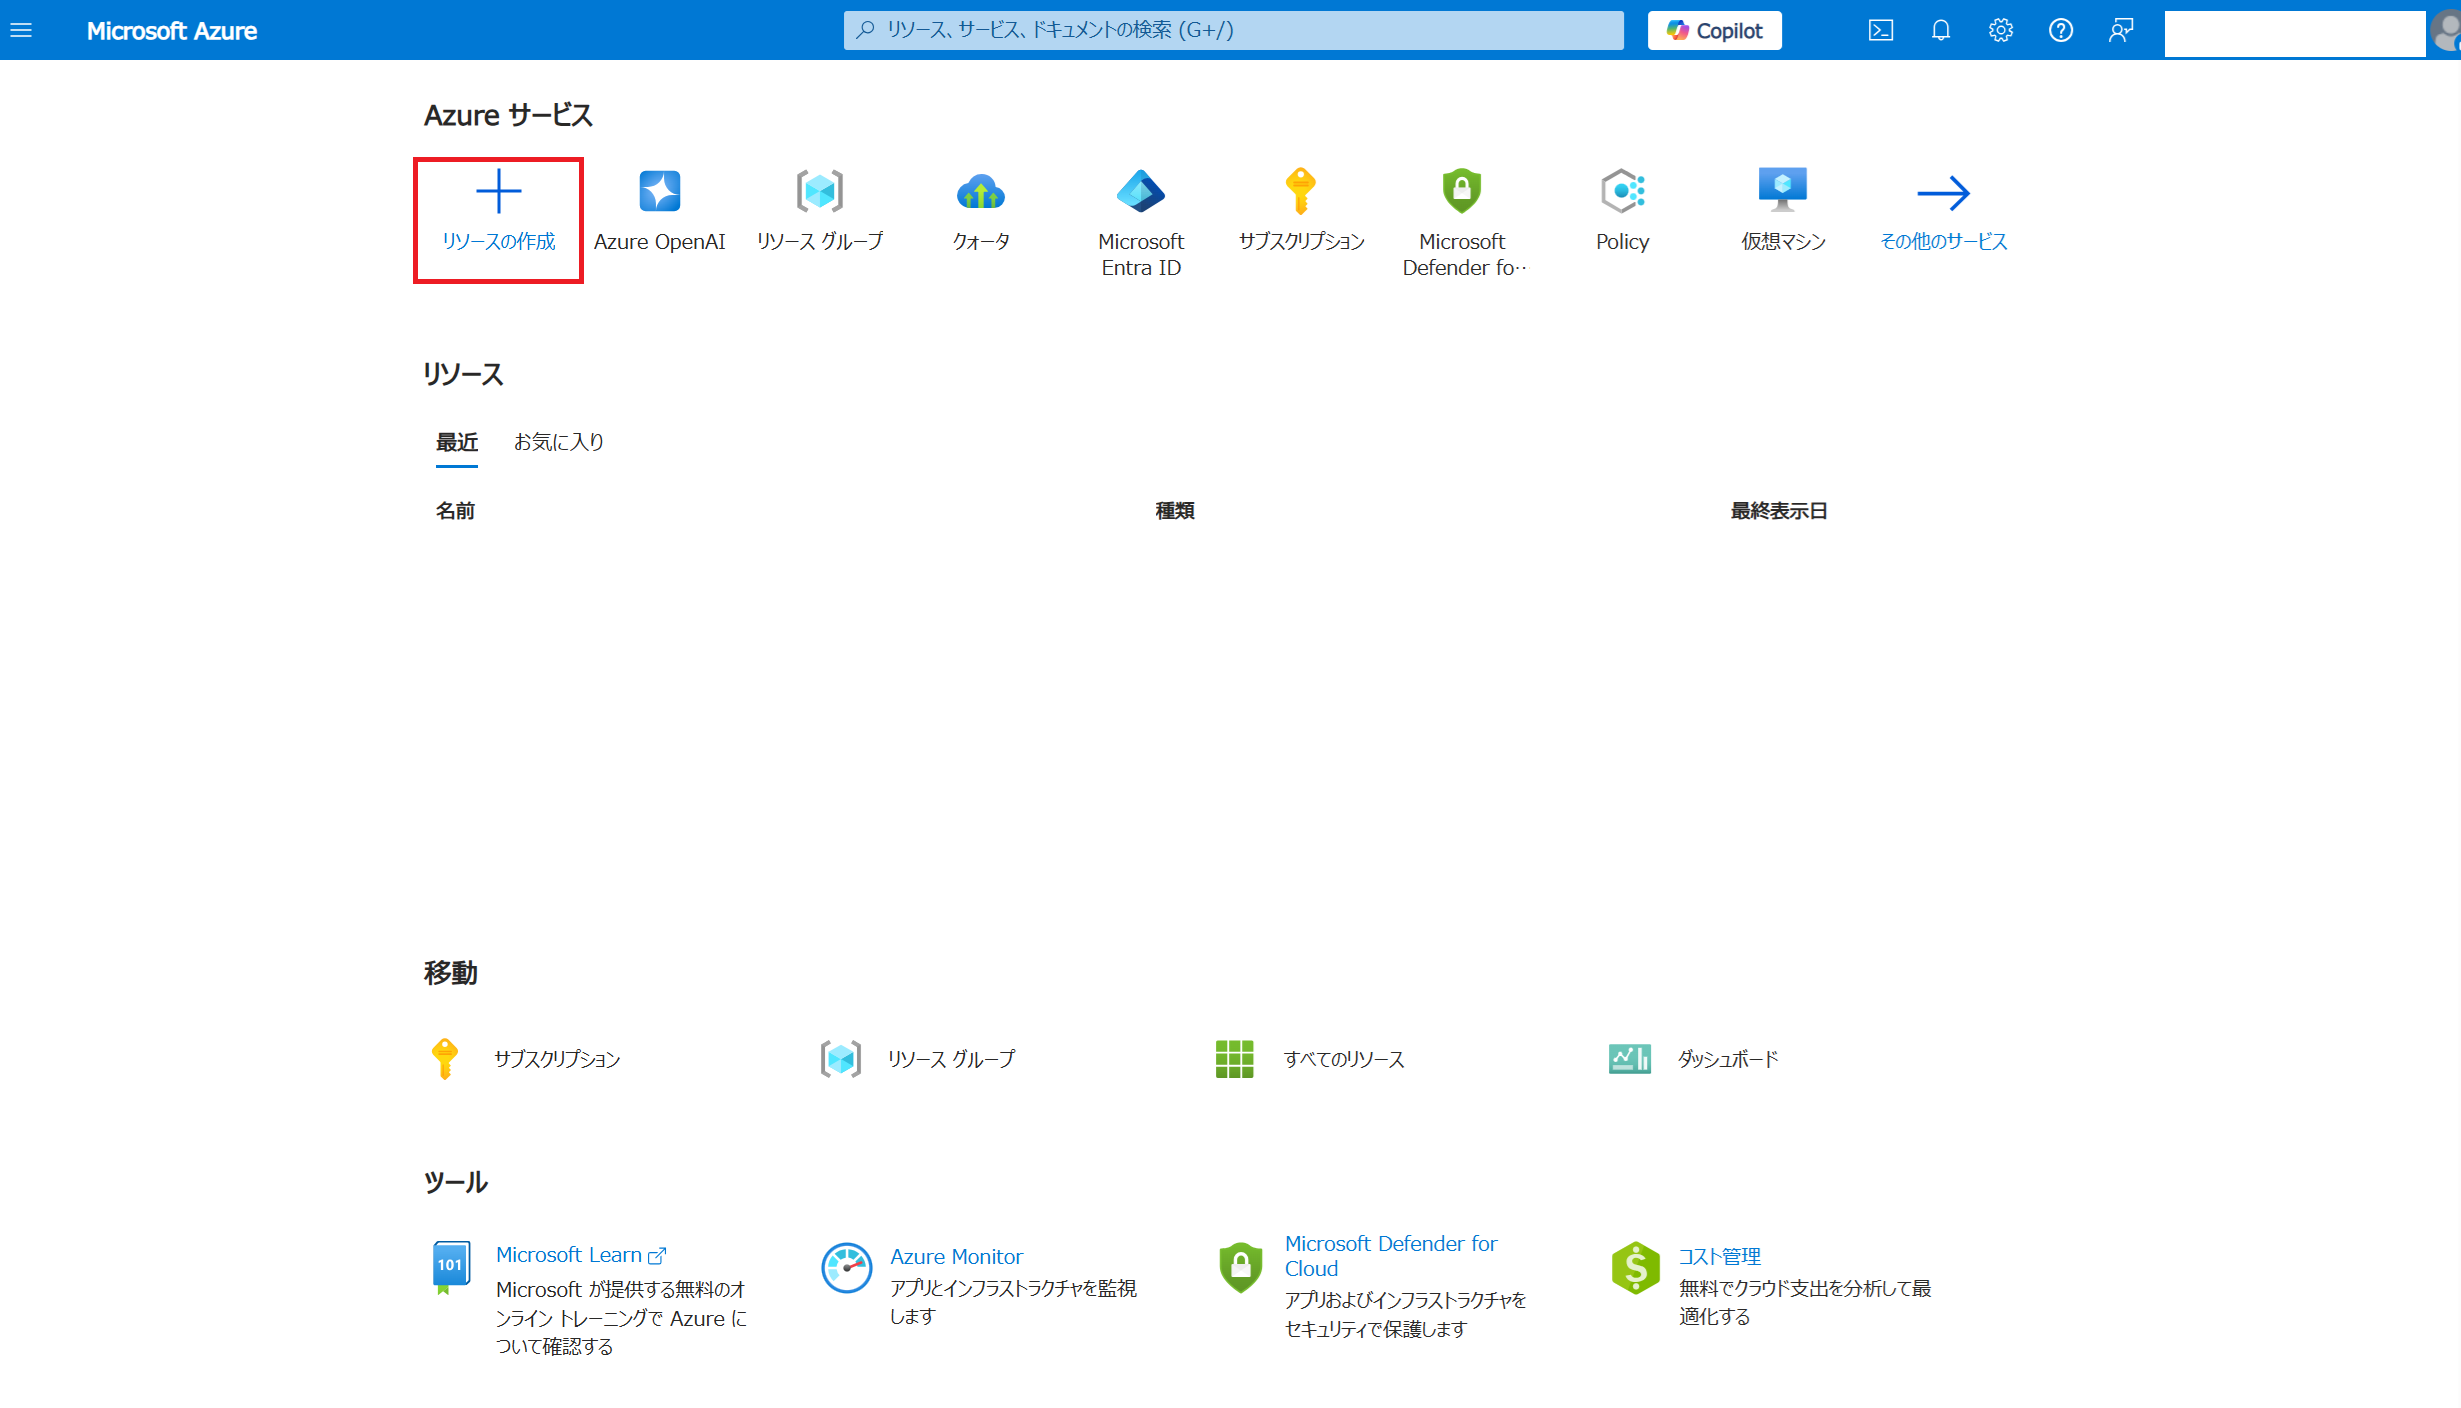Screen dimensions: 2461x1408
Task: Click the 最終表示日 column header
Action: coord(1779,511)
